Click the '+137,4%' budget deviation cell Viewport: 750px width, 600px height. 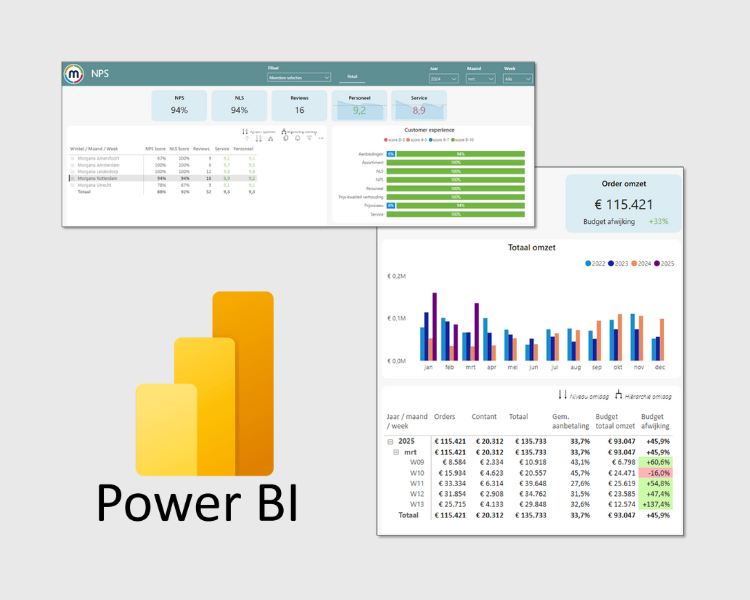(656, 504)
